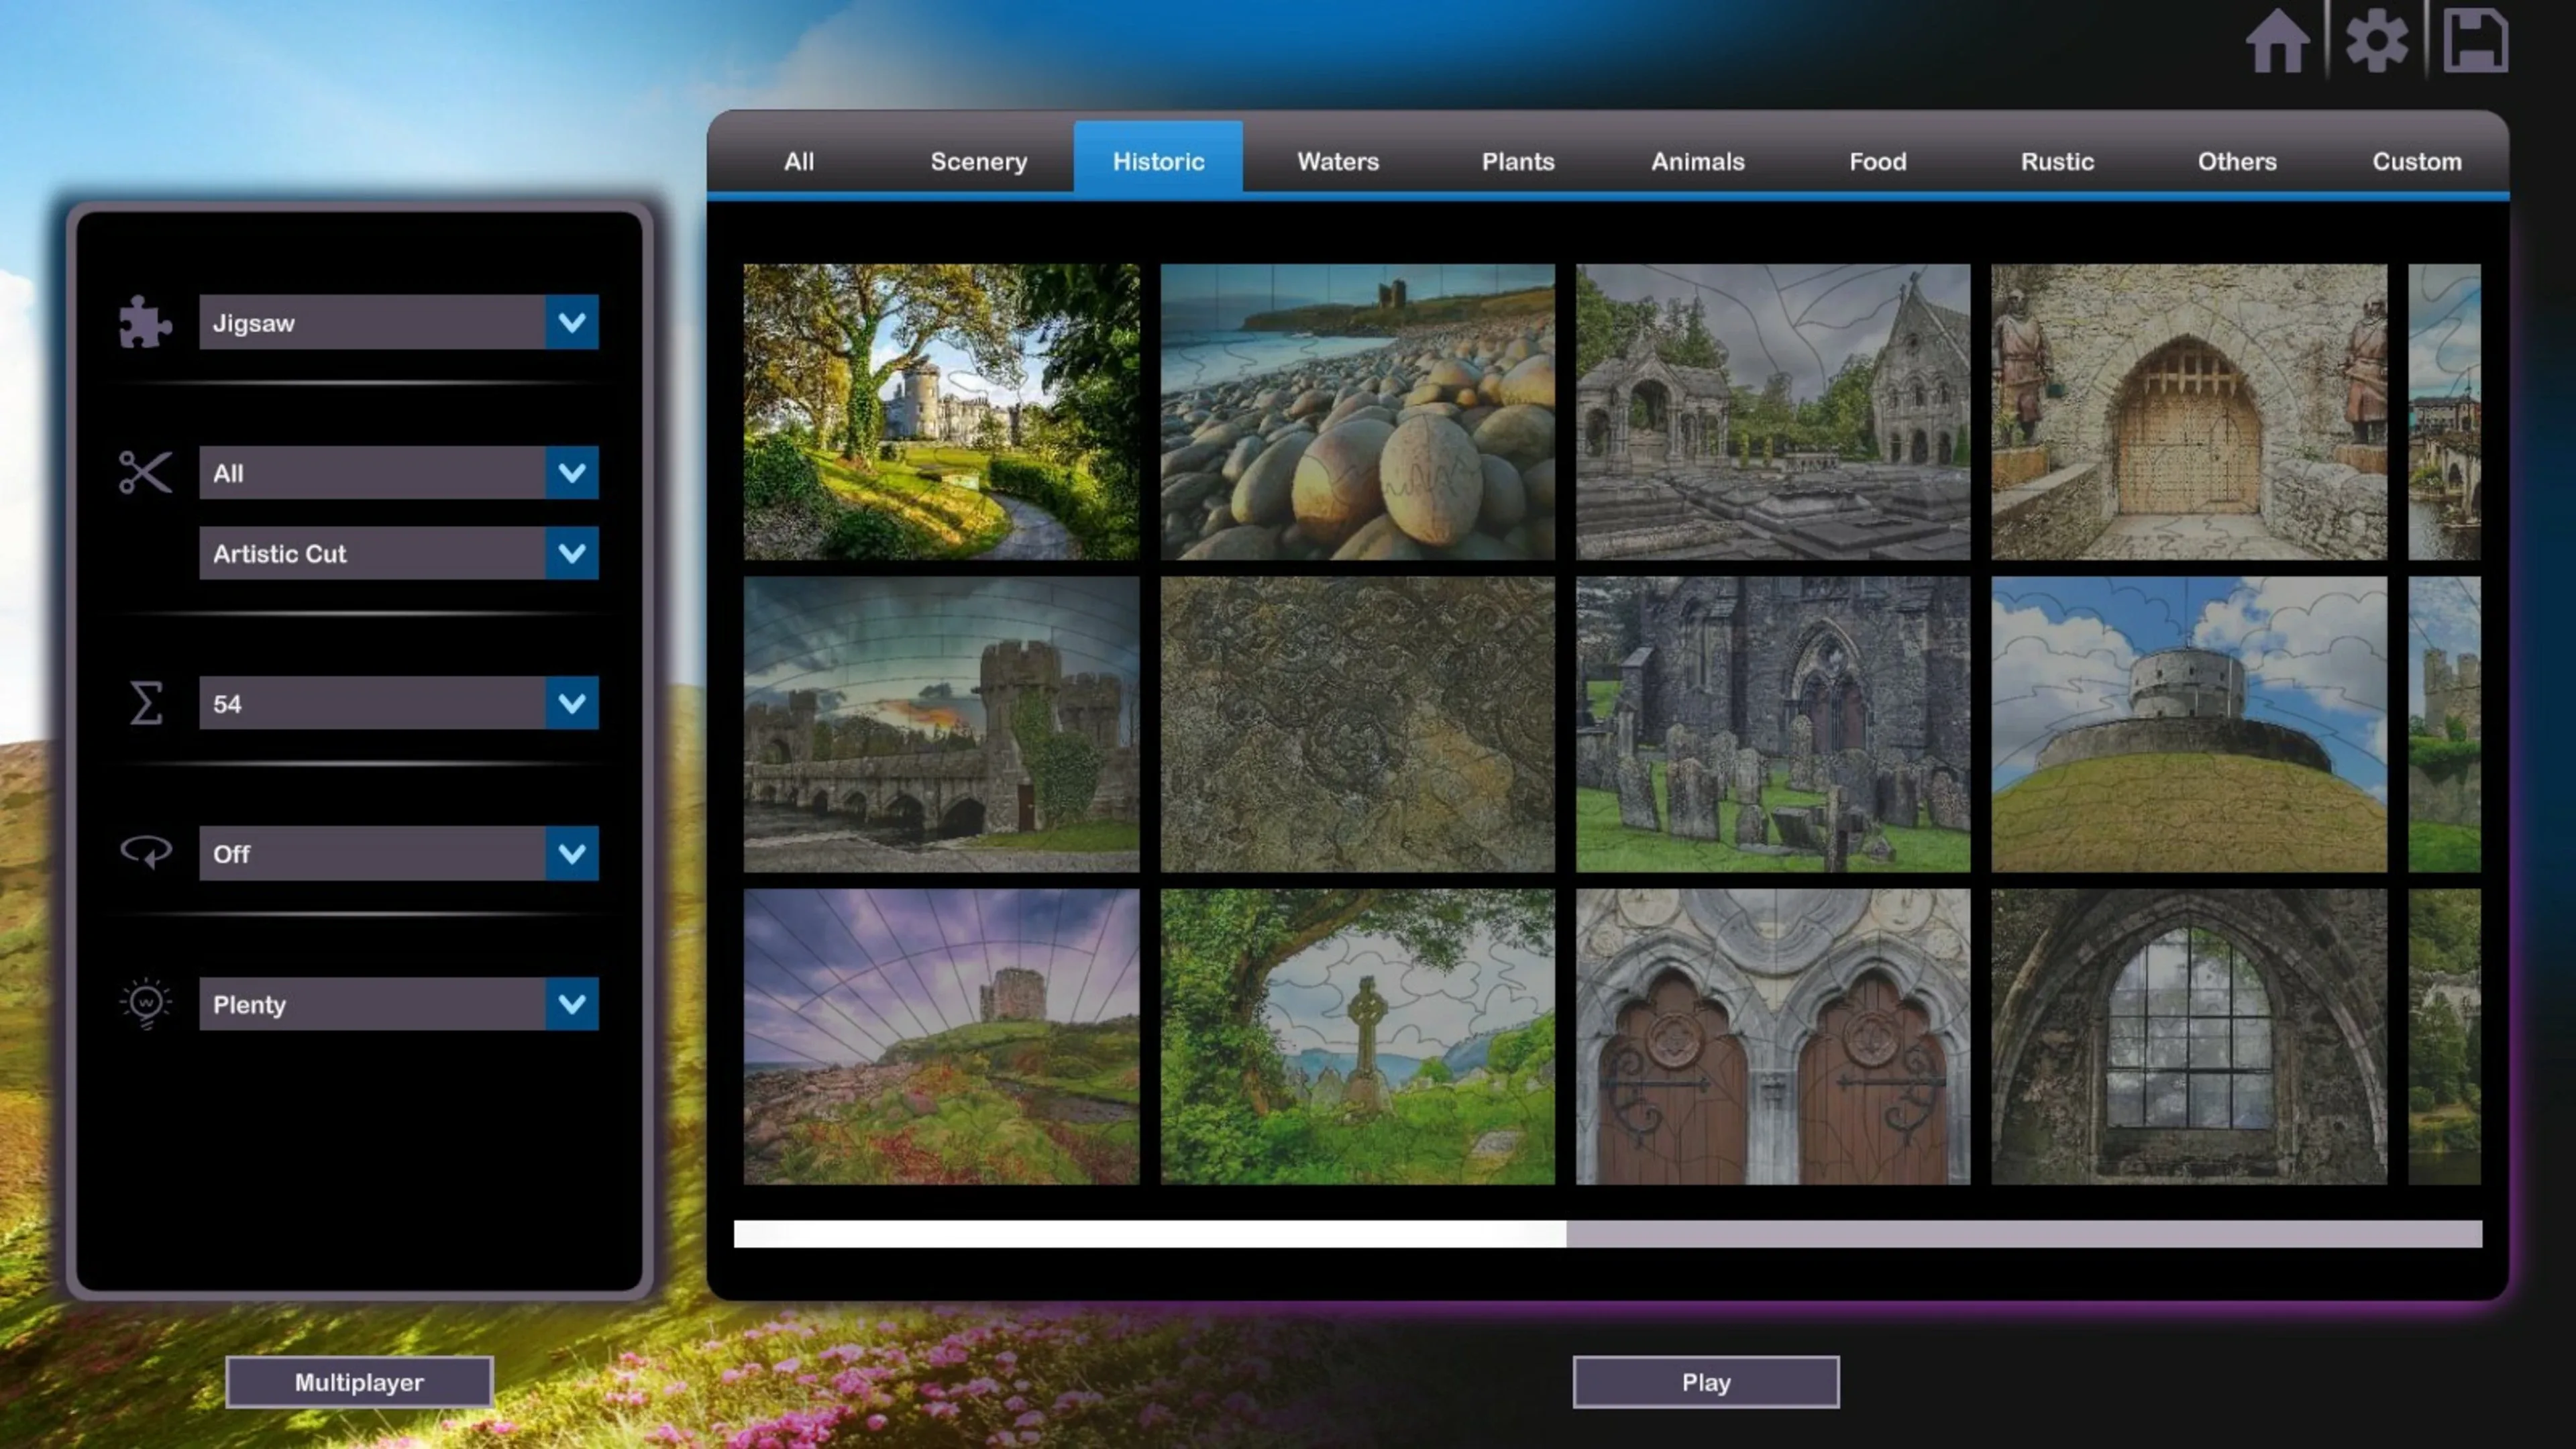This screenshot has width=2576, height=1449.
Task: Switch to the Animals tab
Action: [1697, 161]
